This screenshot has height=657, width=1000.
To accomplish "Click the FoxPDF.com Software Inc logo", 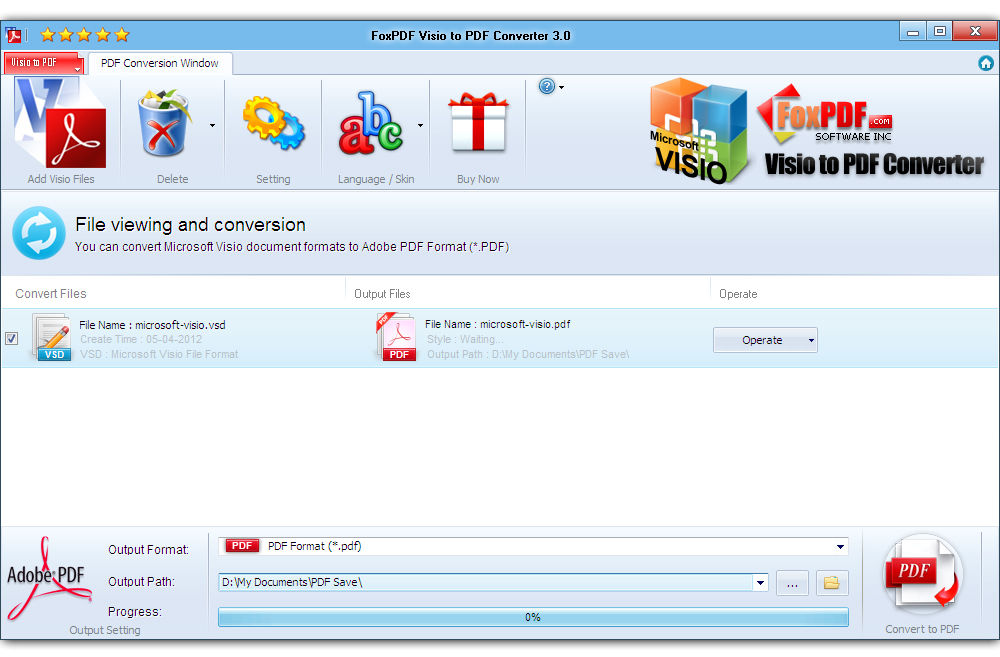I will [x=824, y=114].
